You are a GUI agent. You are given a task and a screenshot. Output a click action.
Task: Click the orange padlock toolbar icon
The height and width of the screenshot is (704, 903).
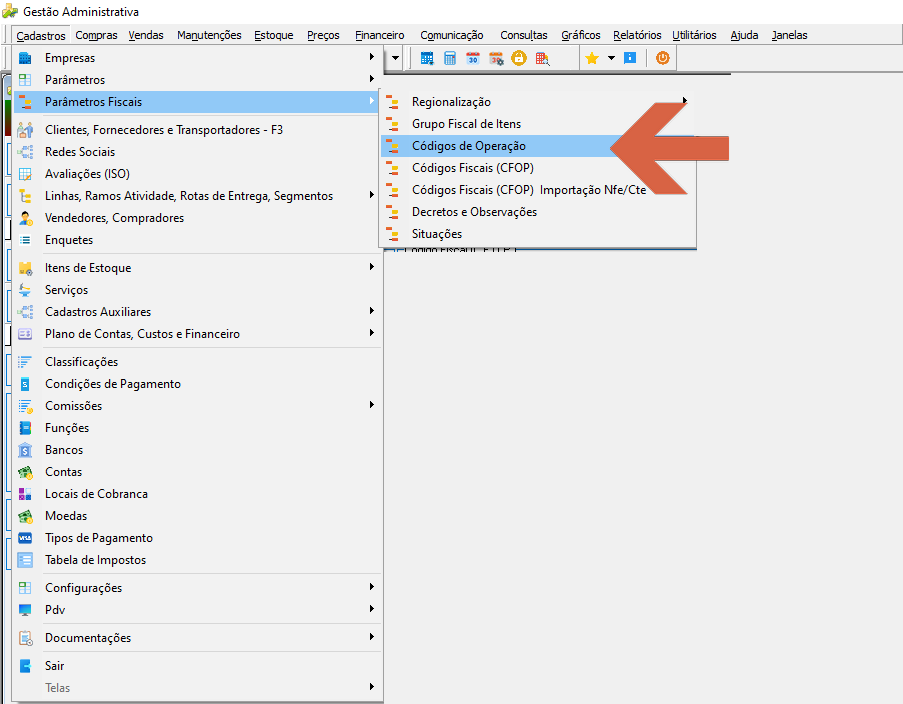tap(519, 58)
